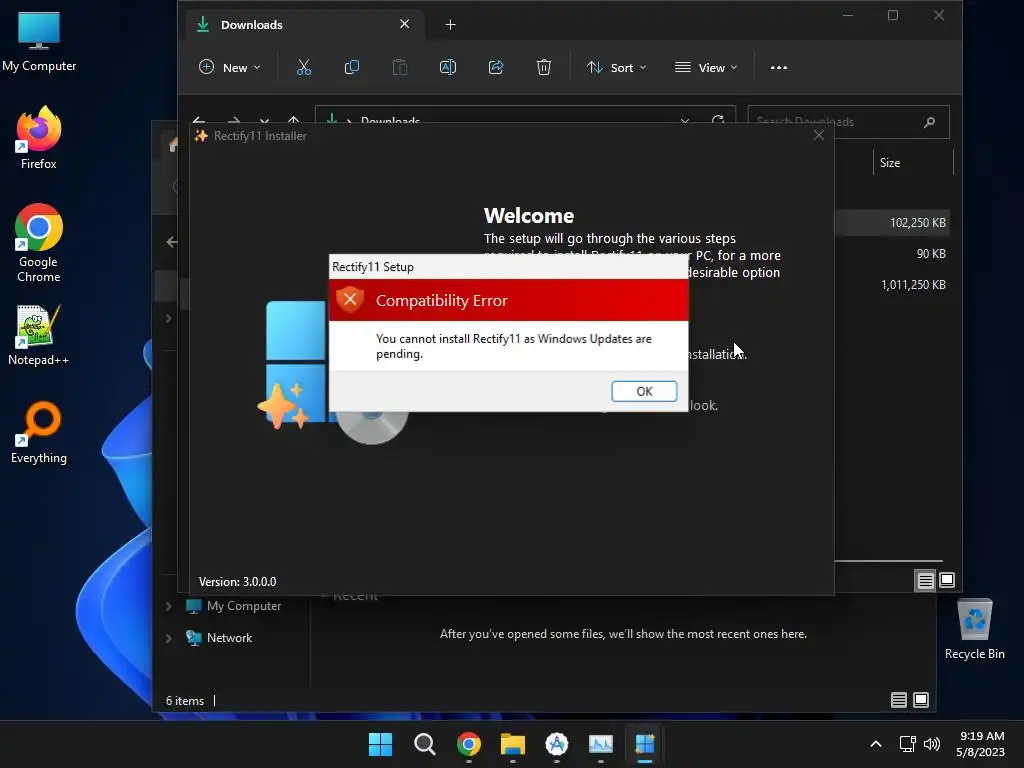Viewport: 1024px width, 768px height.
Task: Open the Sort dropdown
Action: pyautogui.click(x=616, y=67)
